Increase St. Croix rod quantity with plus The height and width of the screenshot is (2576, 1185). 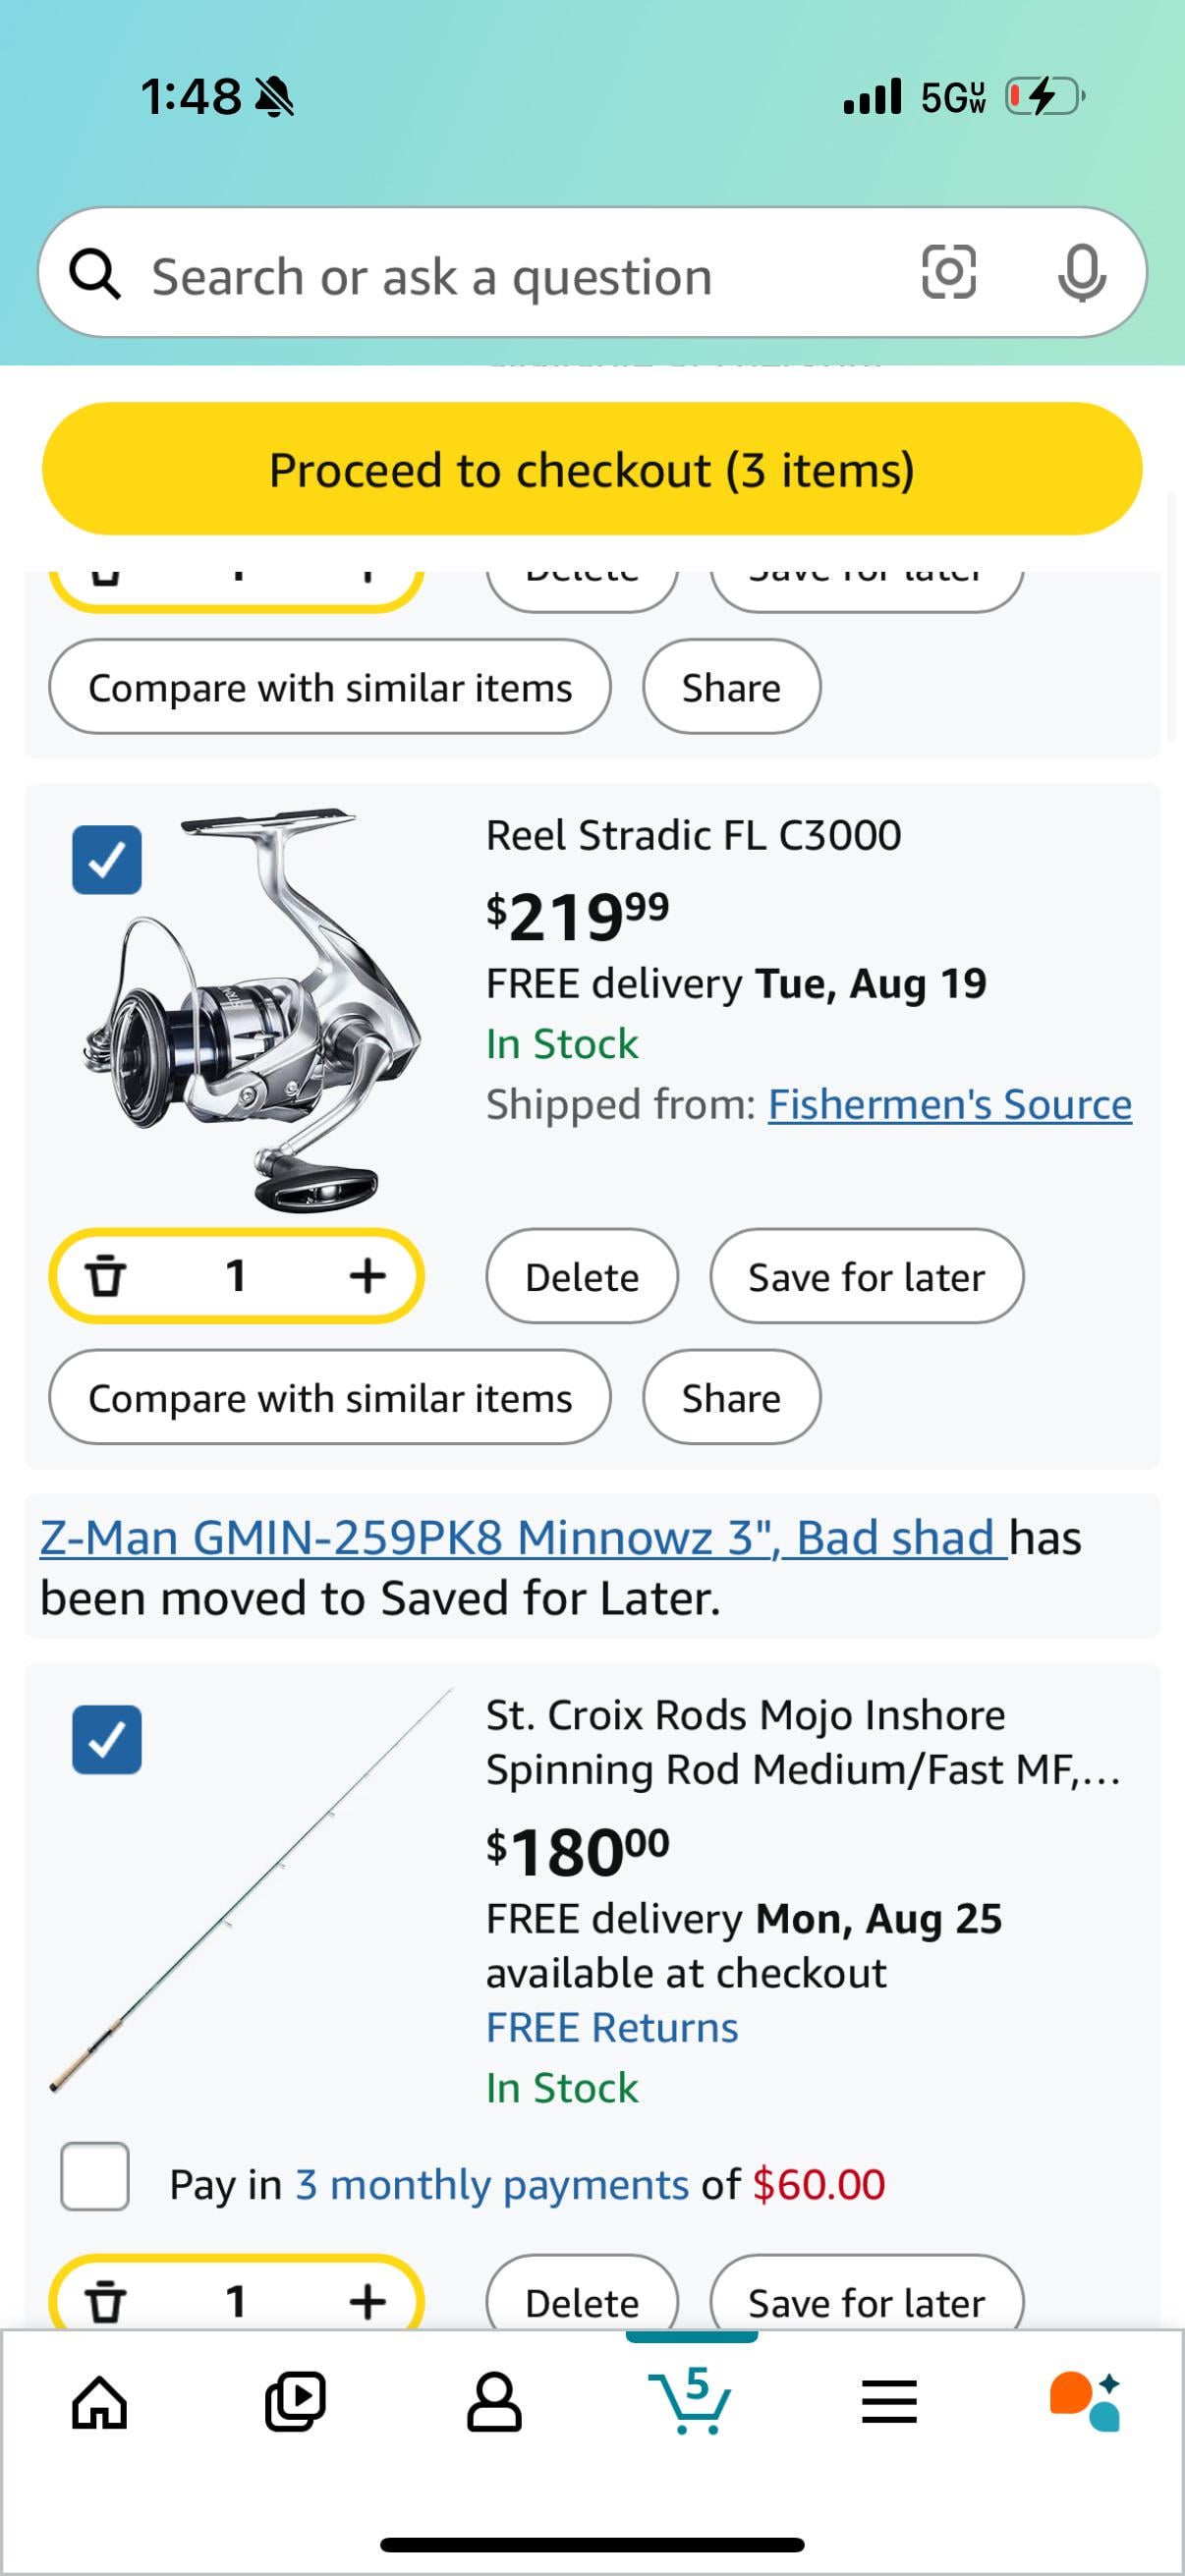coord(367,2302)
